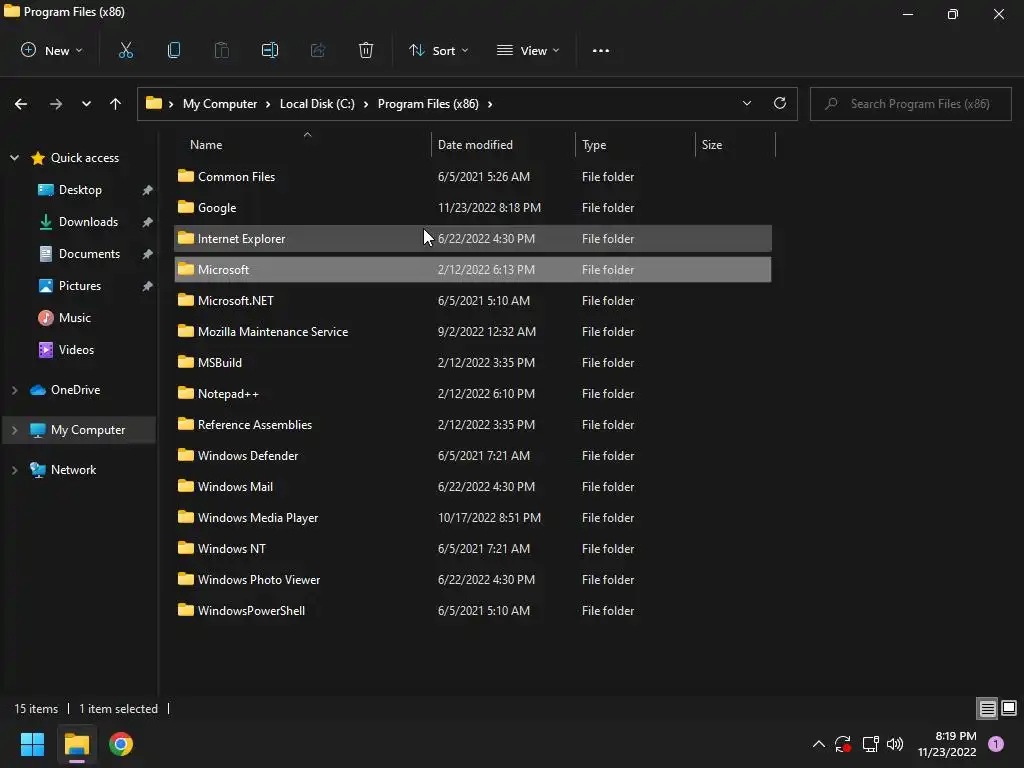Expand the OneDrive tree node
This screenshot has width=1024, height=768.
14,390
